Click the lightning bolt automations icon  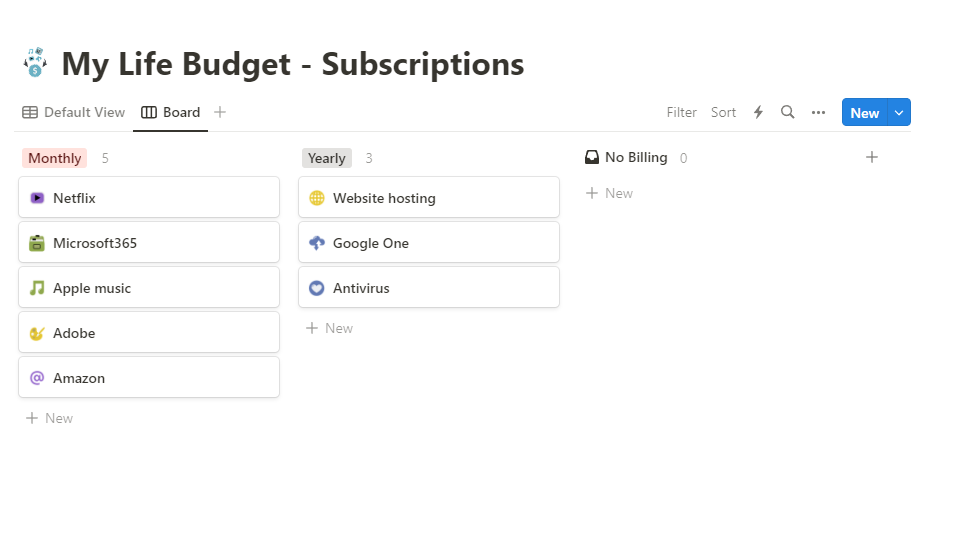click(758, 112)
